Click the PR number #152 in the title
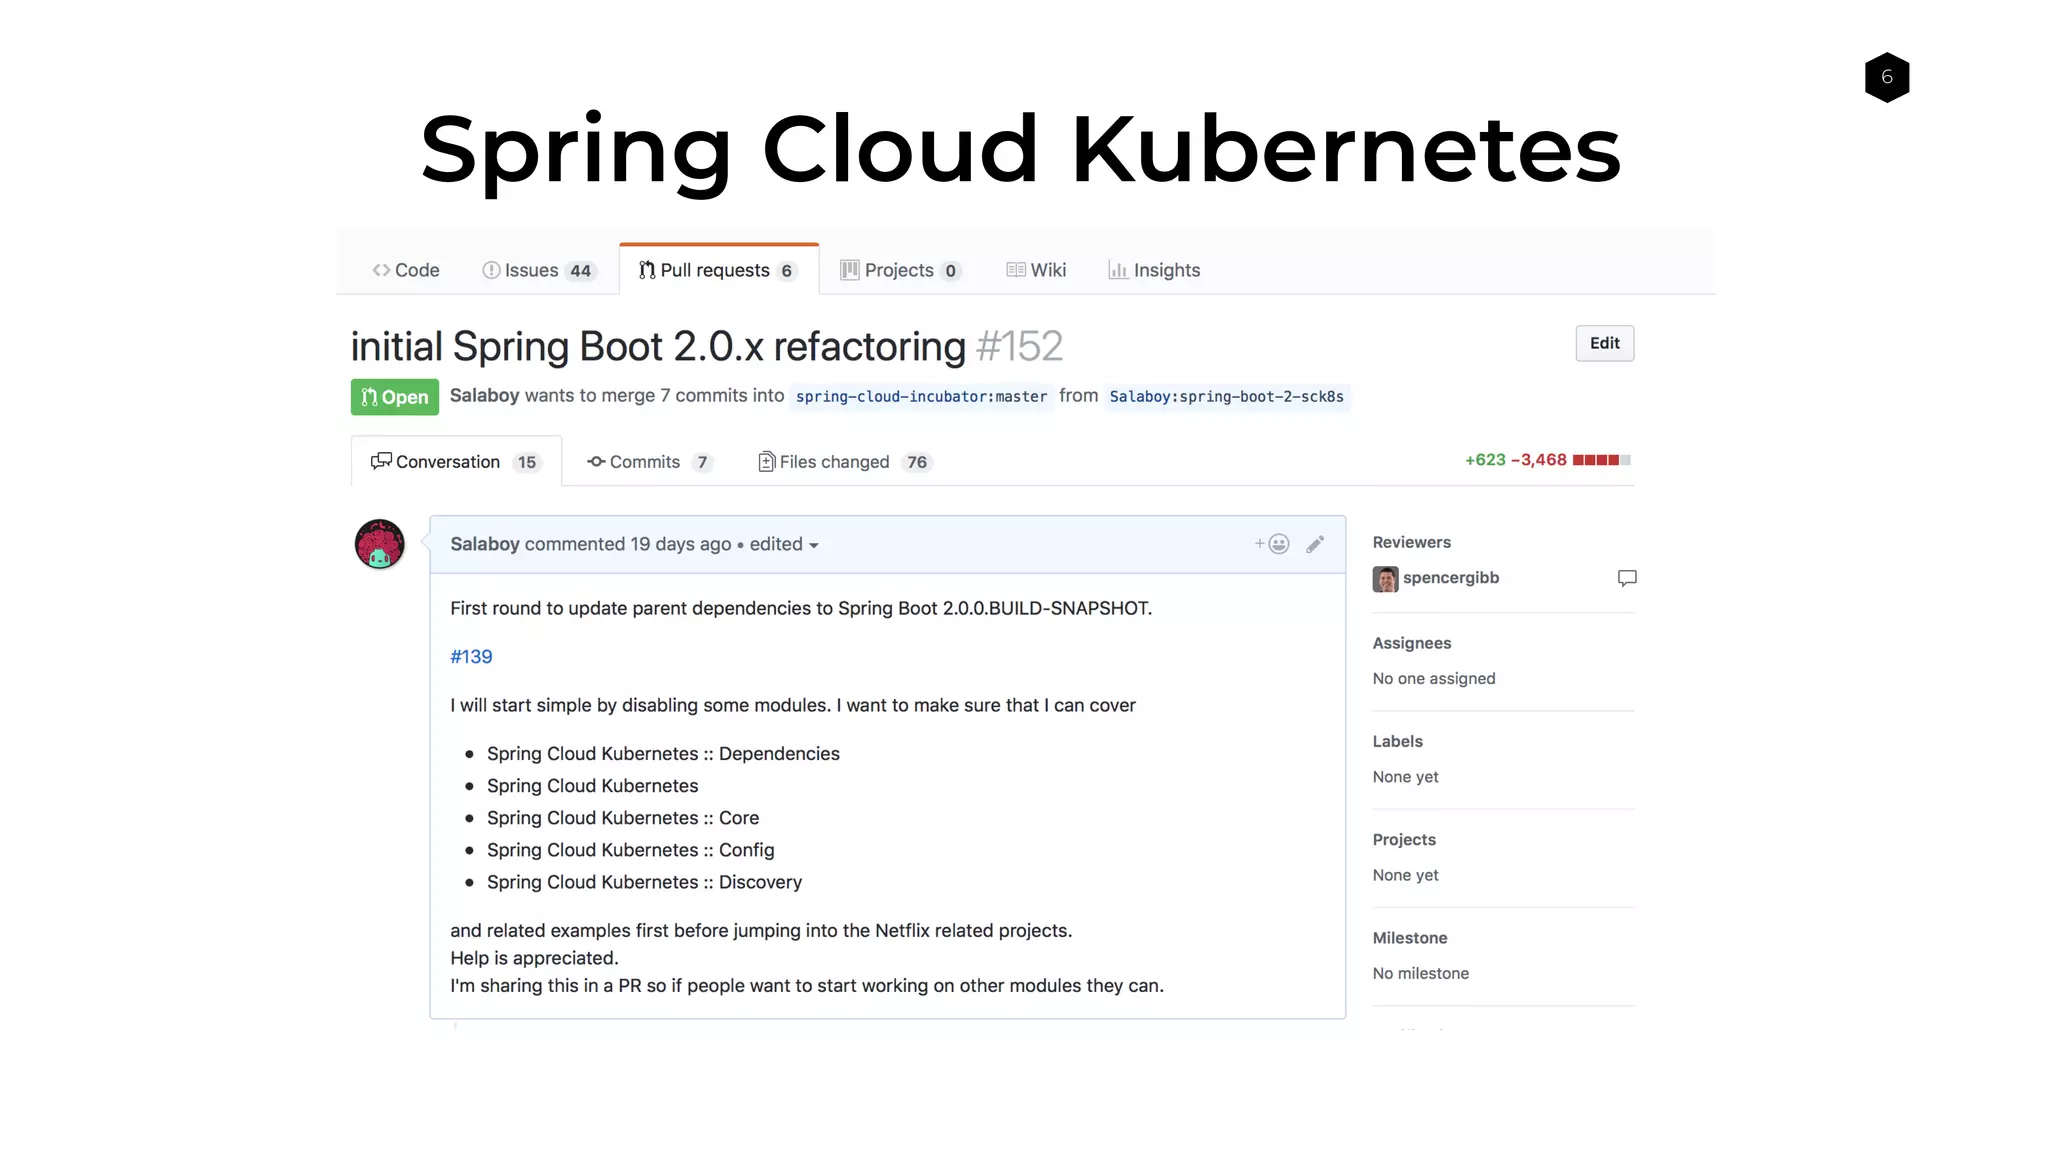 [x=1019, y=346]
